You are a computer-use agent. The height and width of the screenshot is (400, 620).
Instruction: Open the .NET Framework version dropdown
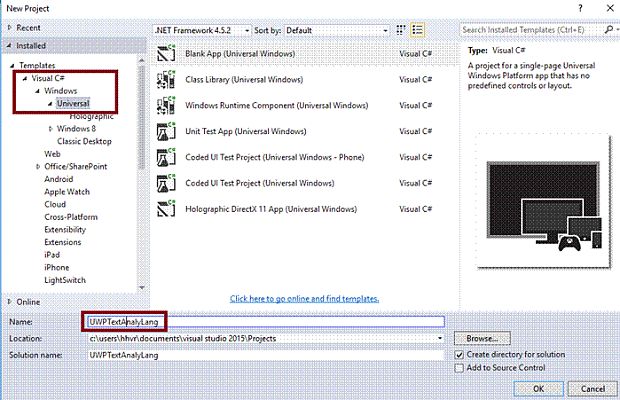click(x=202, y=30)
